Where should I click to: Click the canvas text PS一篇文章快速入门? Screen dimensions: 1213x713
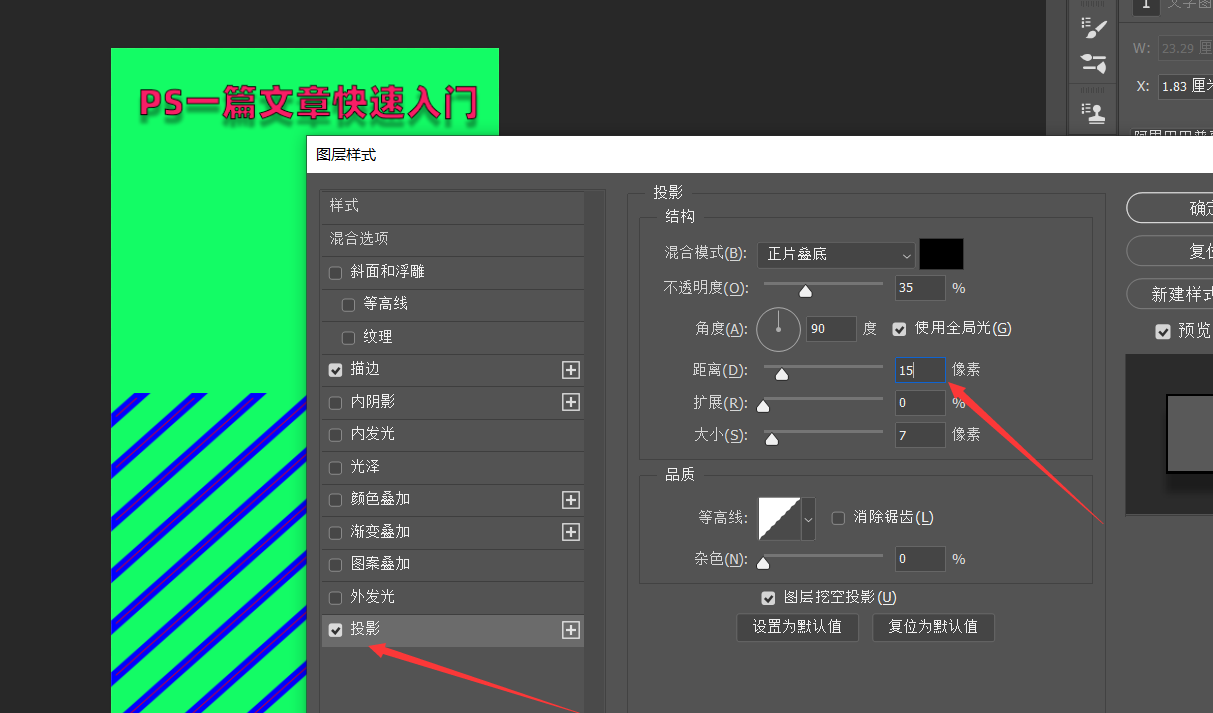click(x=308, y=104)
